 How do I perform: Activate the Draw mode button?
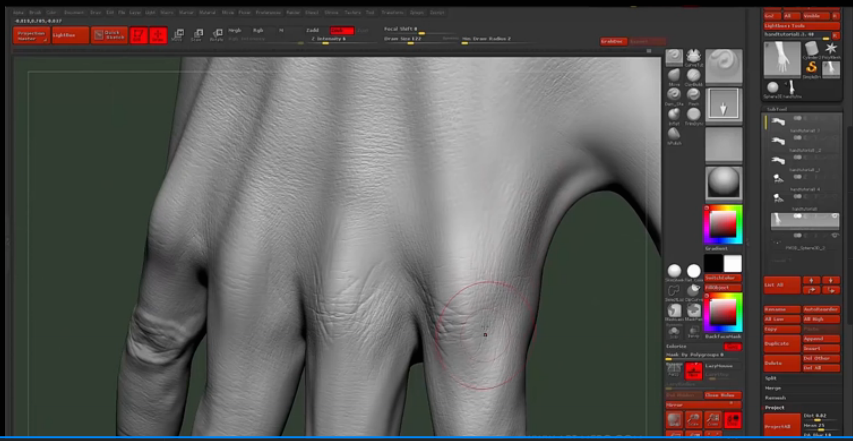point(158,35)
